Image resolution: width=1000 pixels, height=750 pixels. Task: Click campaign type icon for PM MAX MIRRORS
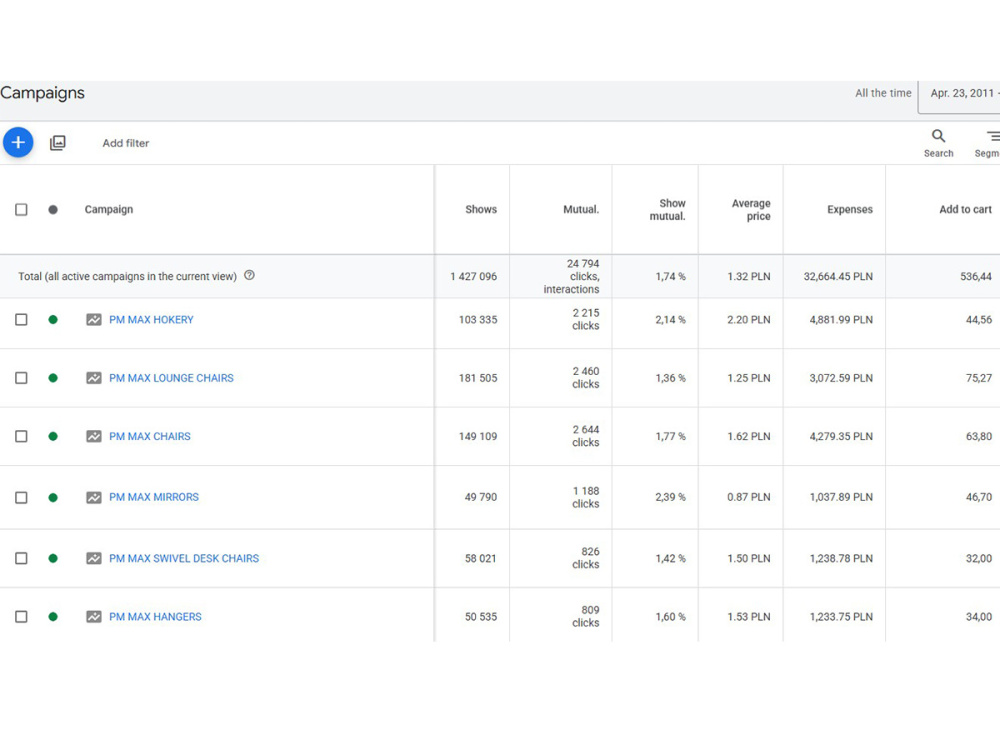pyautogui.click(x=94, y=497)
